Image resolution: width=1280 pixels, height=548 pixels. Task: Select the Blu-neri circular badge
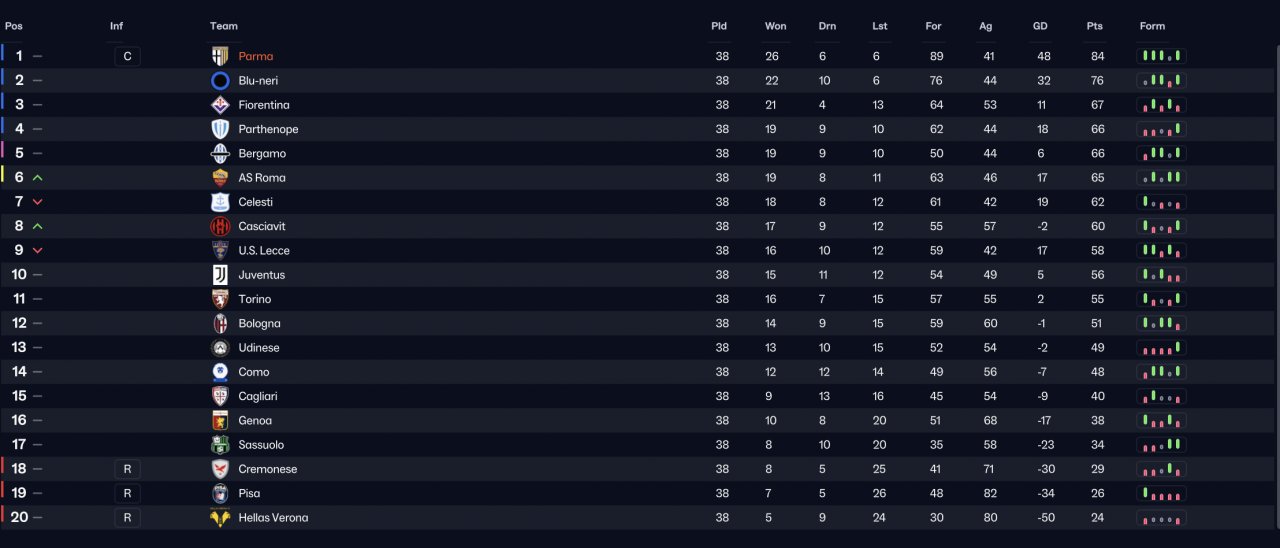tap(220, 80)
